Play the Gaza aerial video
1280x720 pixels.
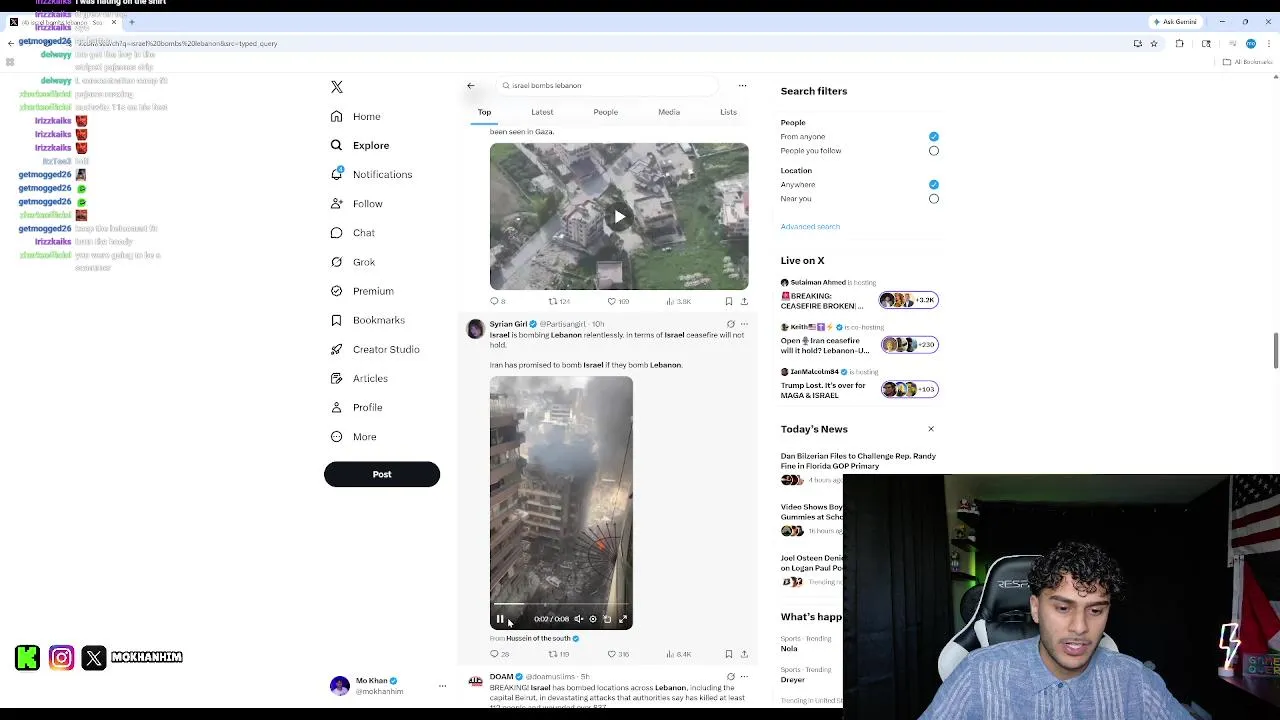619,217
